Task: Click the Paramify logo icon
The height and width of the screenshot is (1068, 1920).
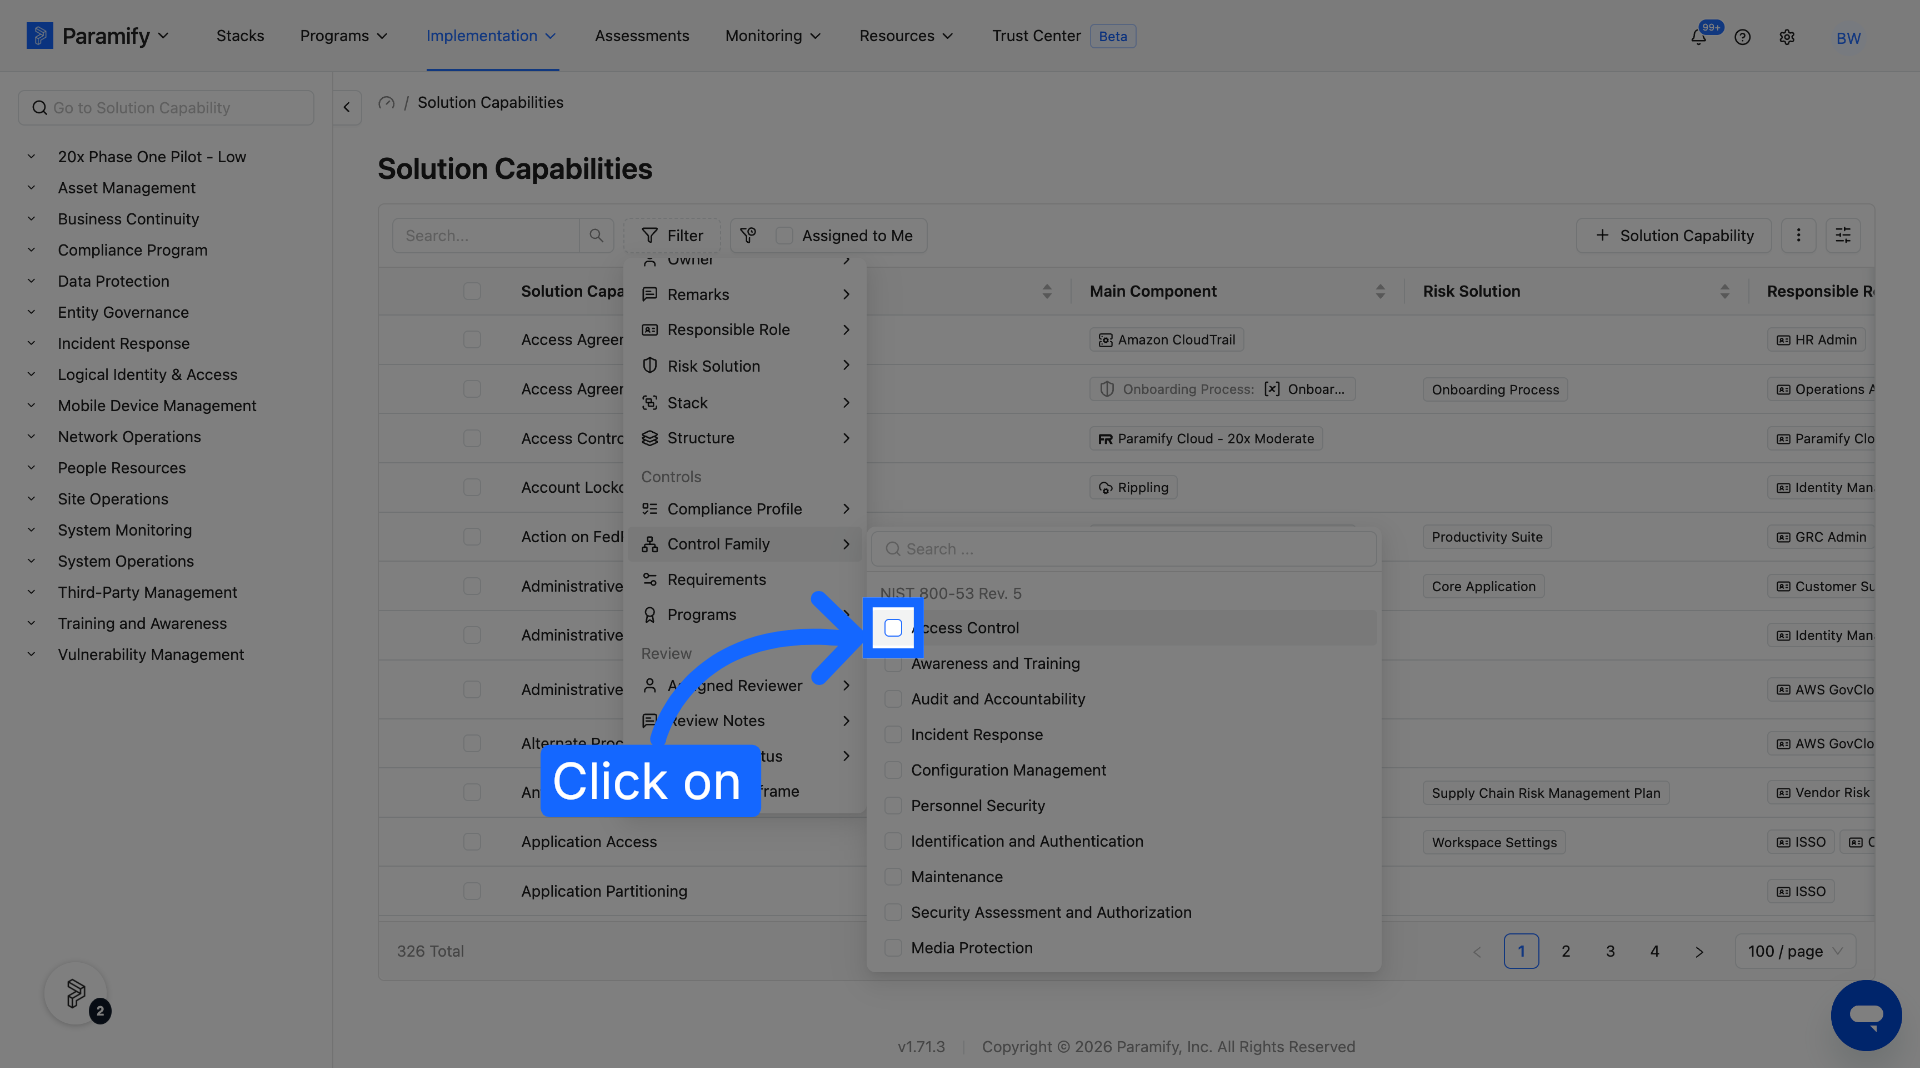Action: point(39,36)
